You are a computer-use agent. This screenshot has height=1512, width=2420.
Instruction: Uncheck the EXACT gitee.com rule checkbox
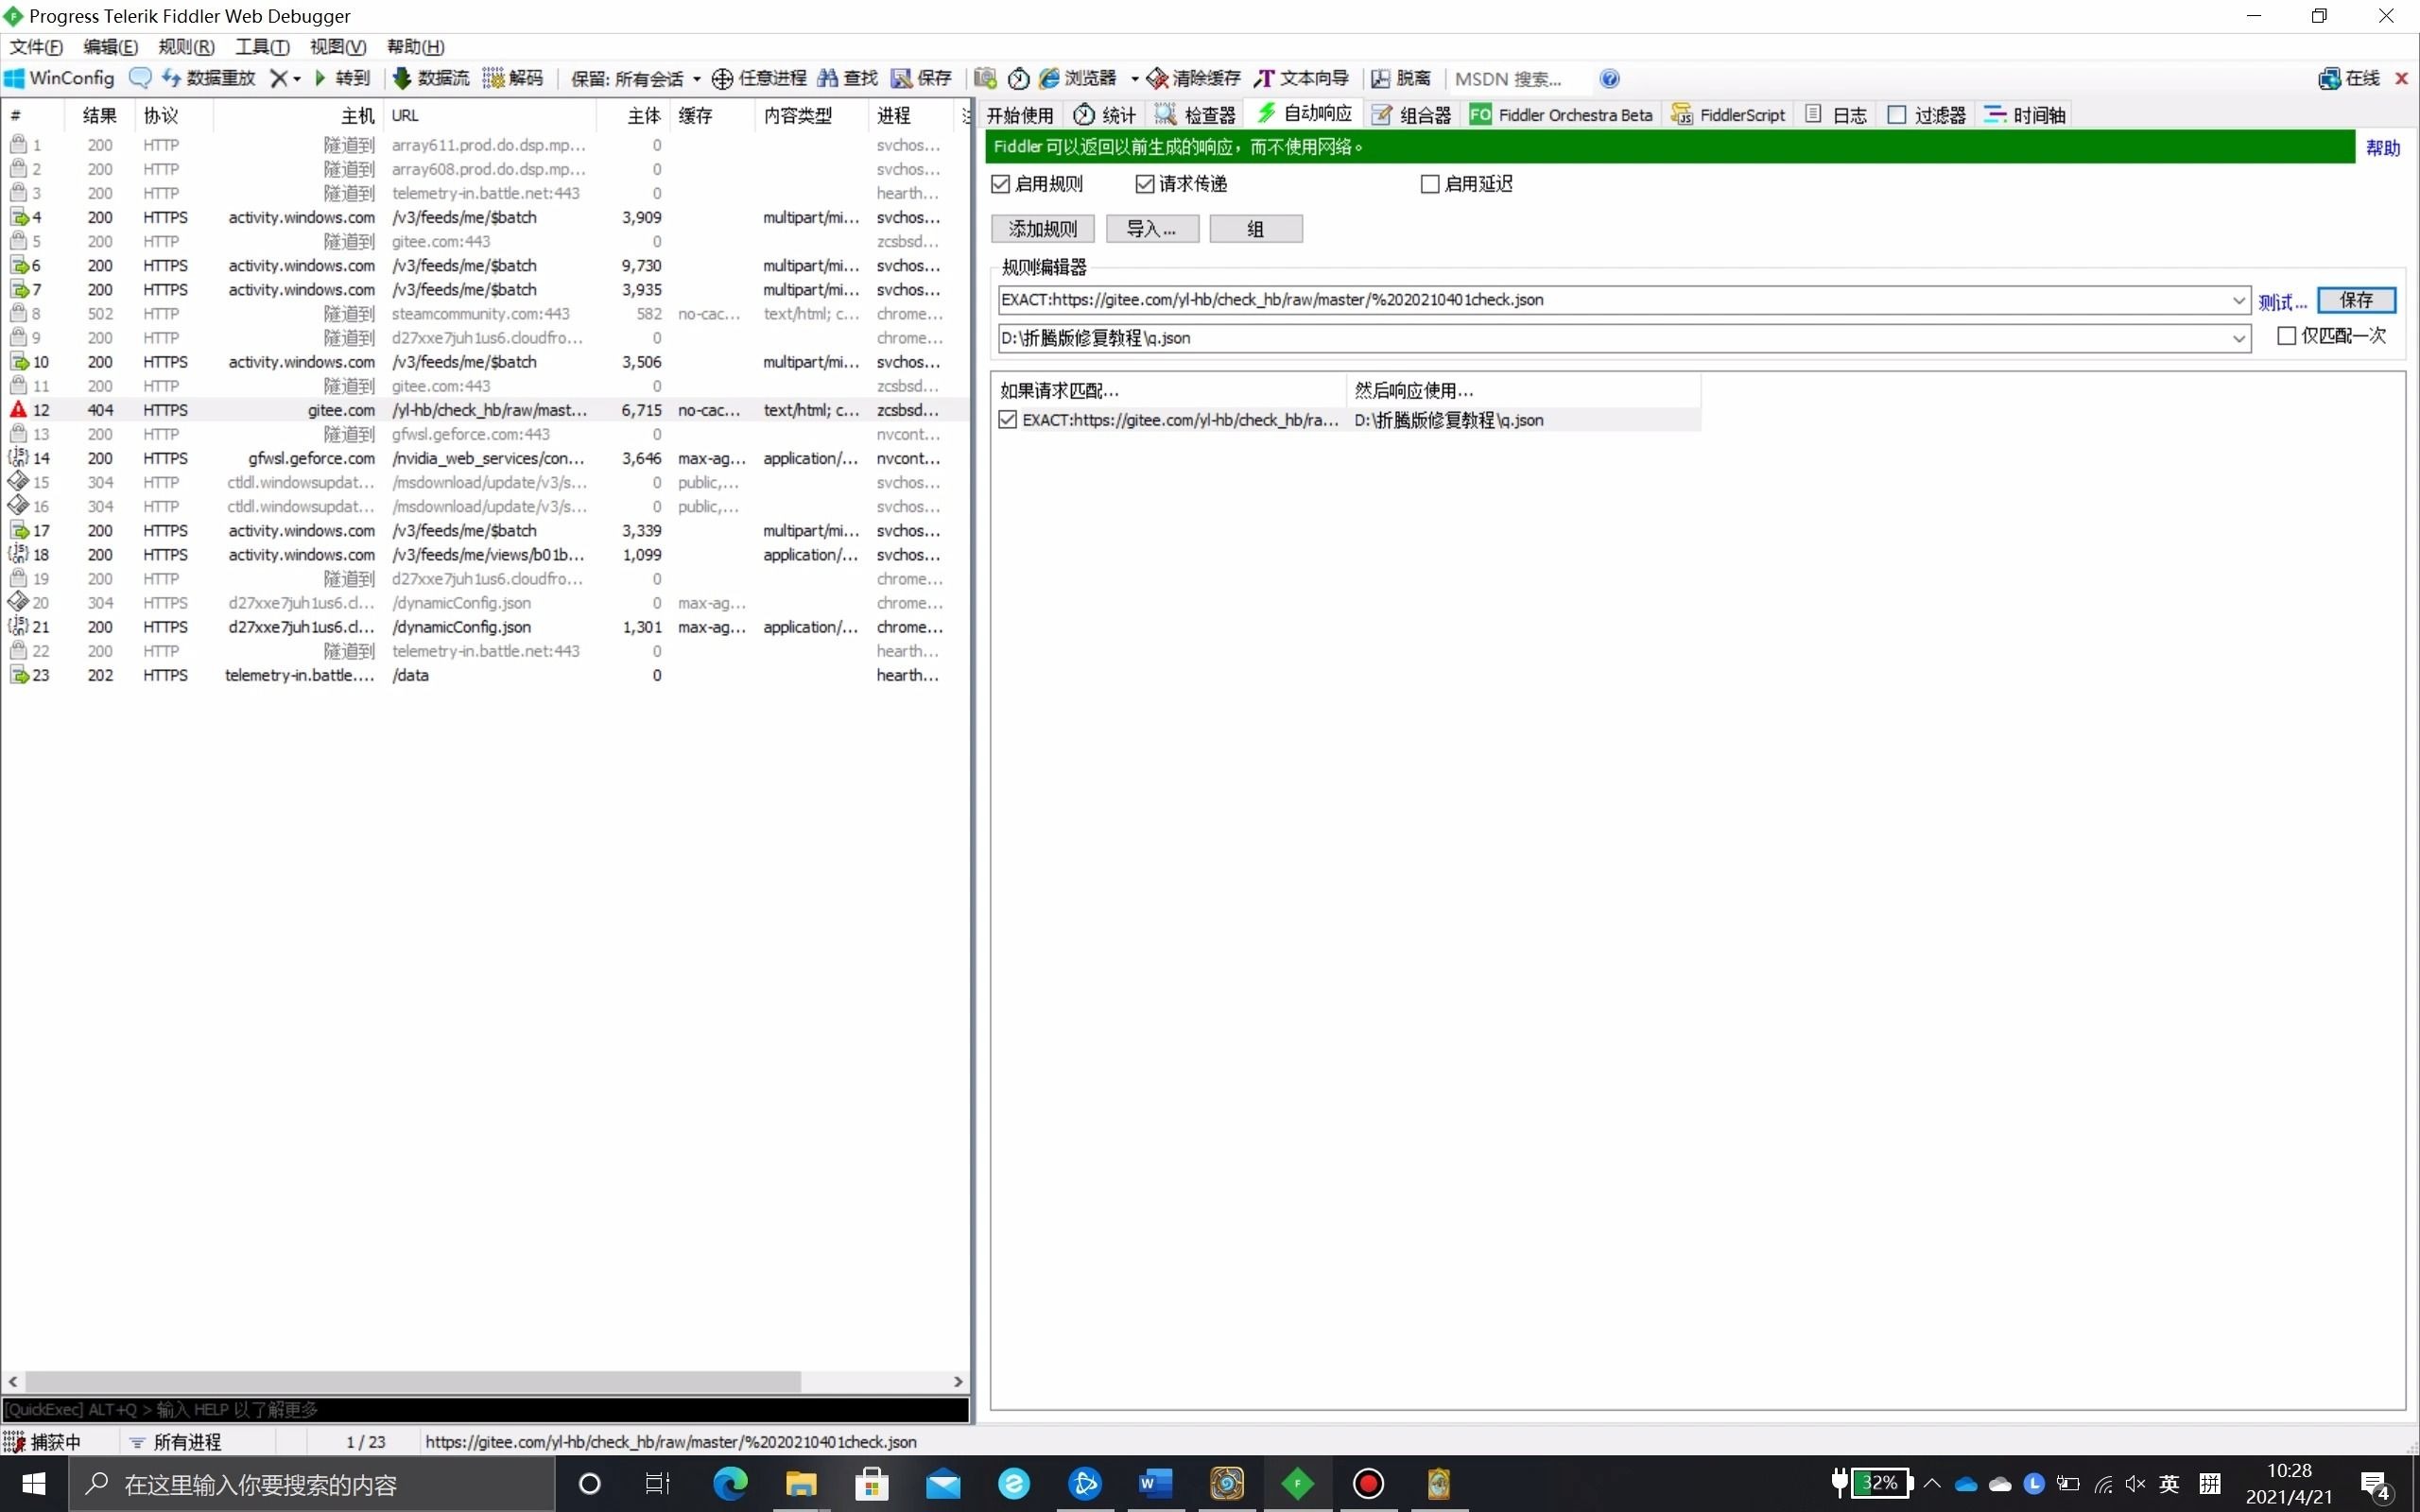tap(1008, 420)
